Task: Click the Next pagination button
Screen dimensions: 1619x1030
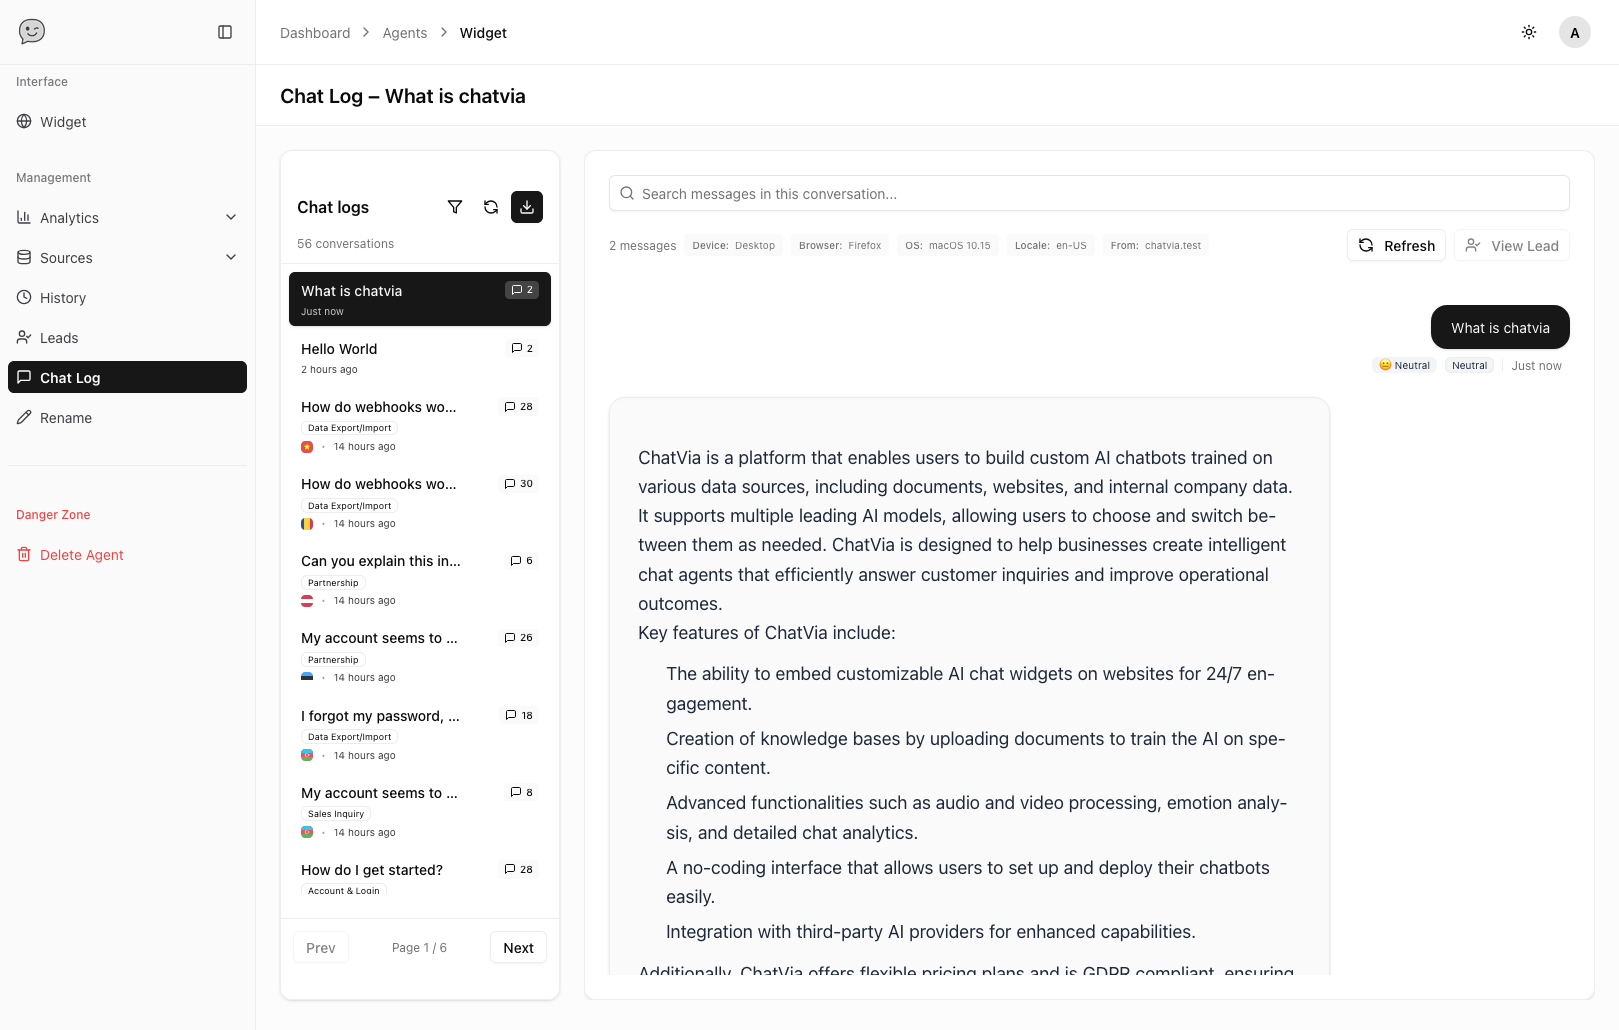Action: coord(518,947)
